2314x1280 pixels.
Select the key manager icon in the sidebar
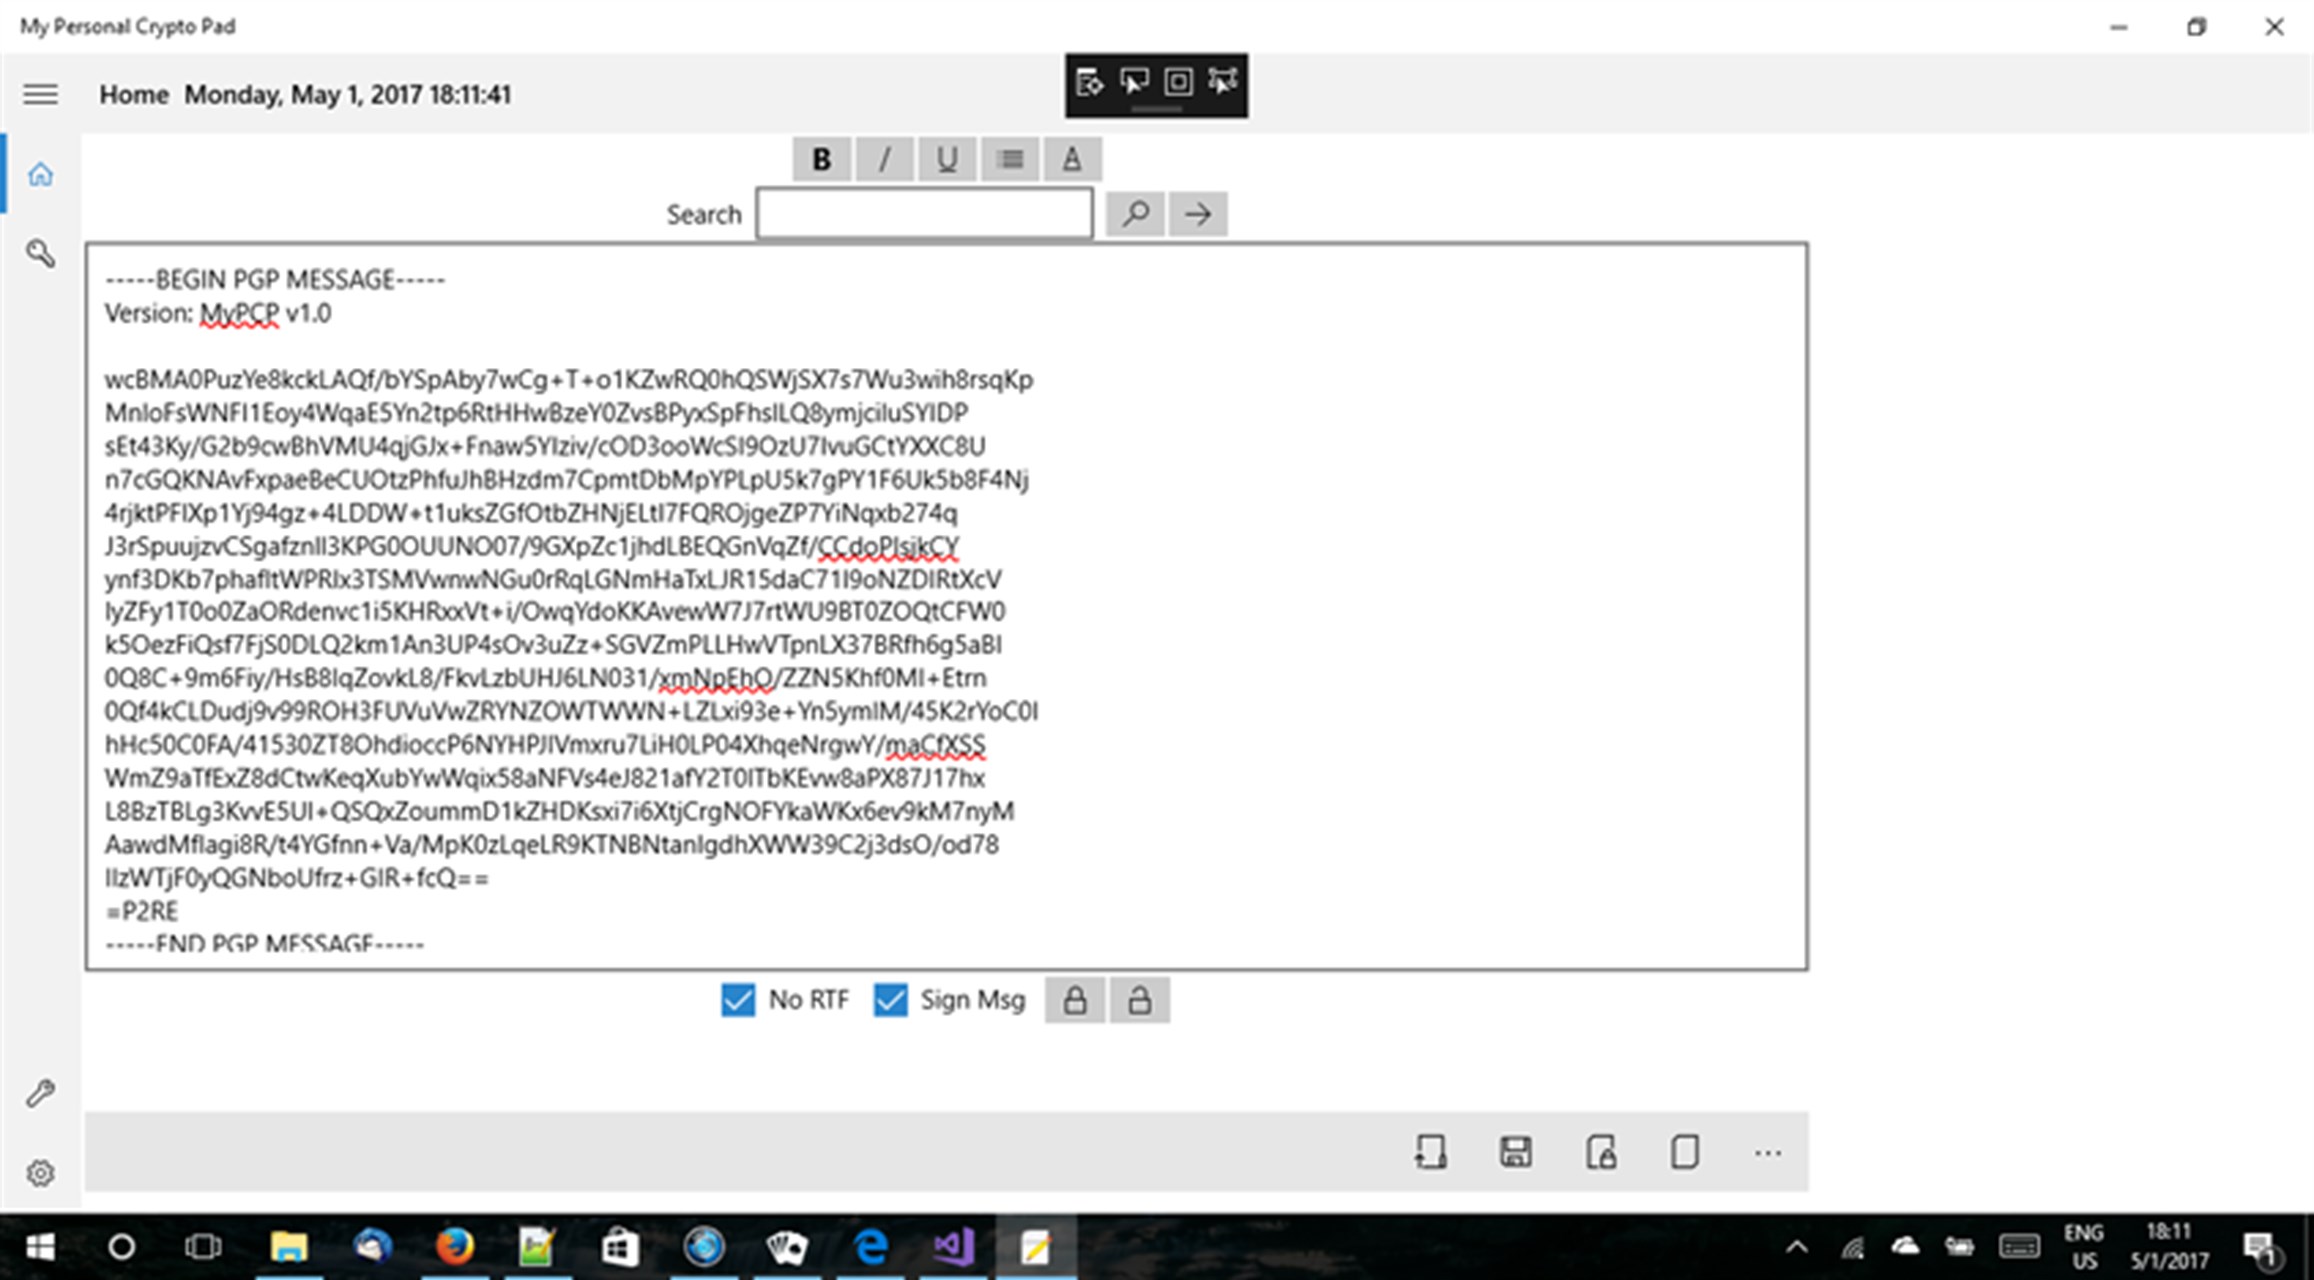(x=40, y=255)
